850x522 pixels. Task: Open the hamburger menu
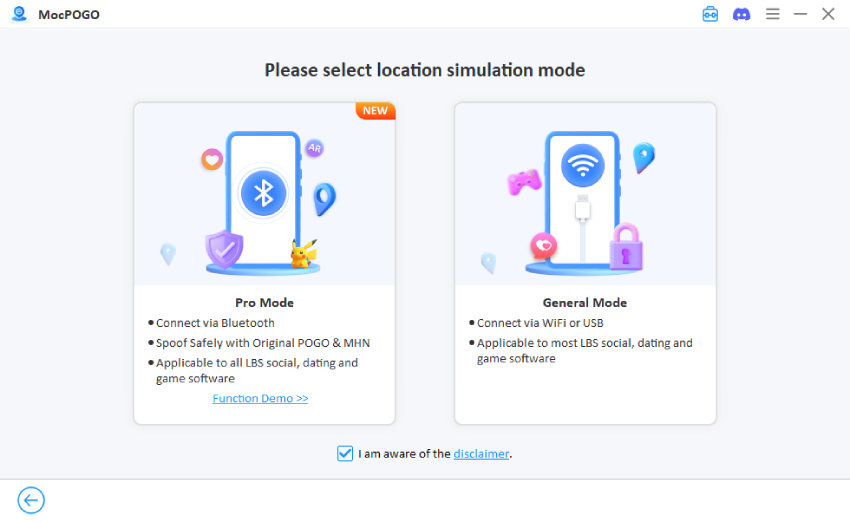(772, 14)
